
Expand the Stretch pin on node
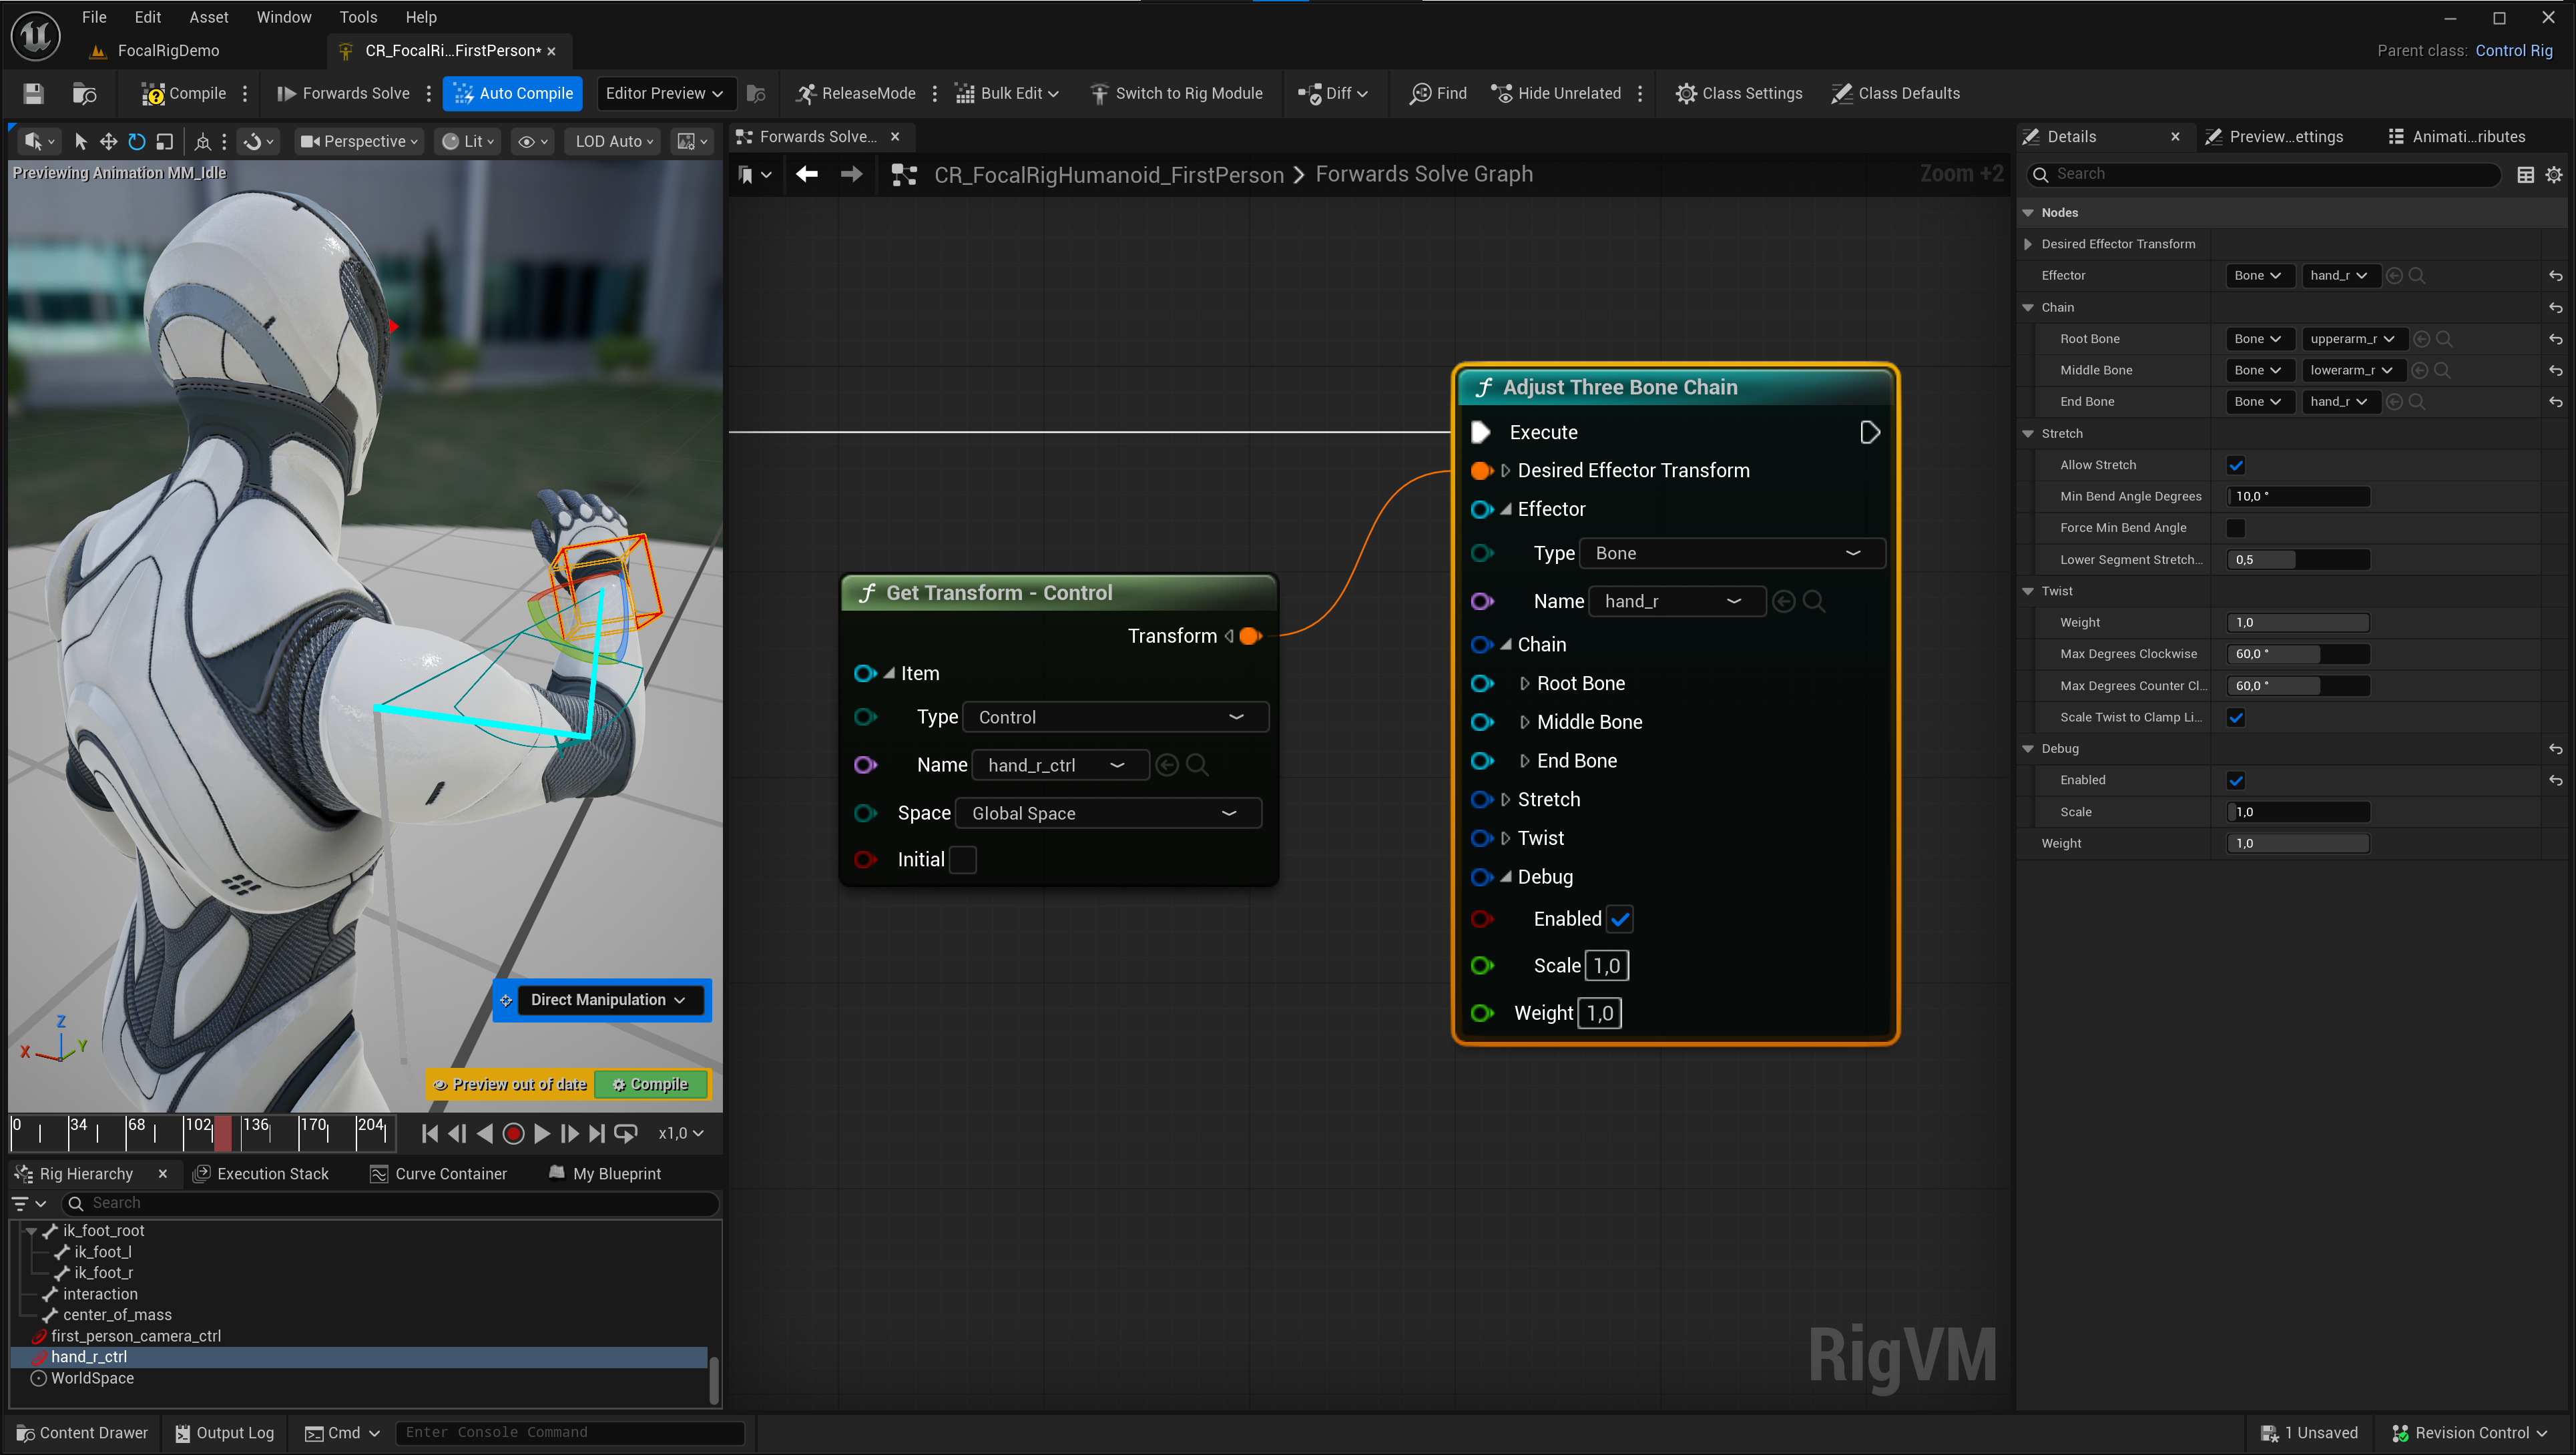1505,799
